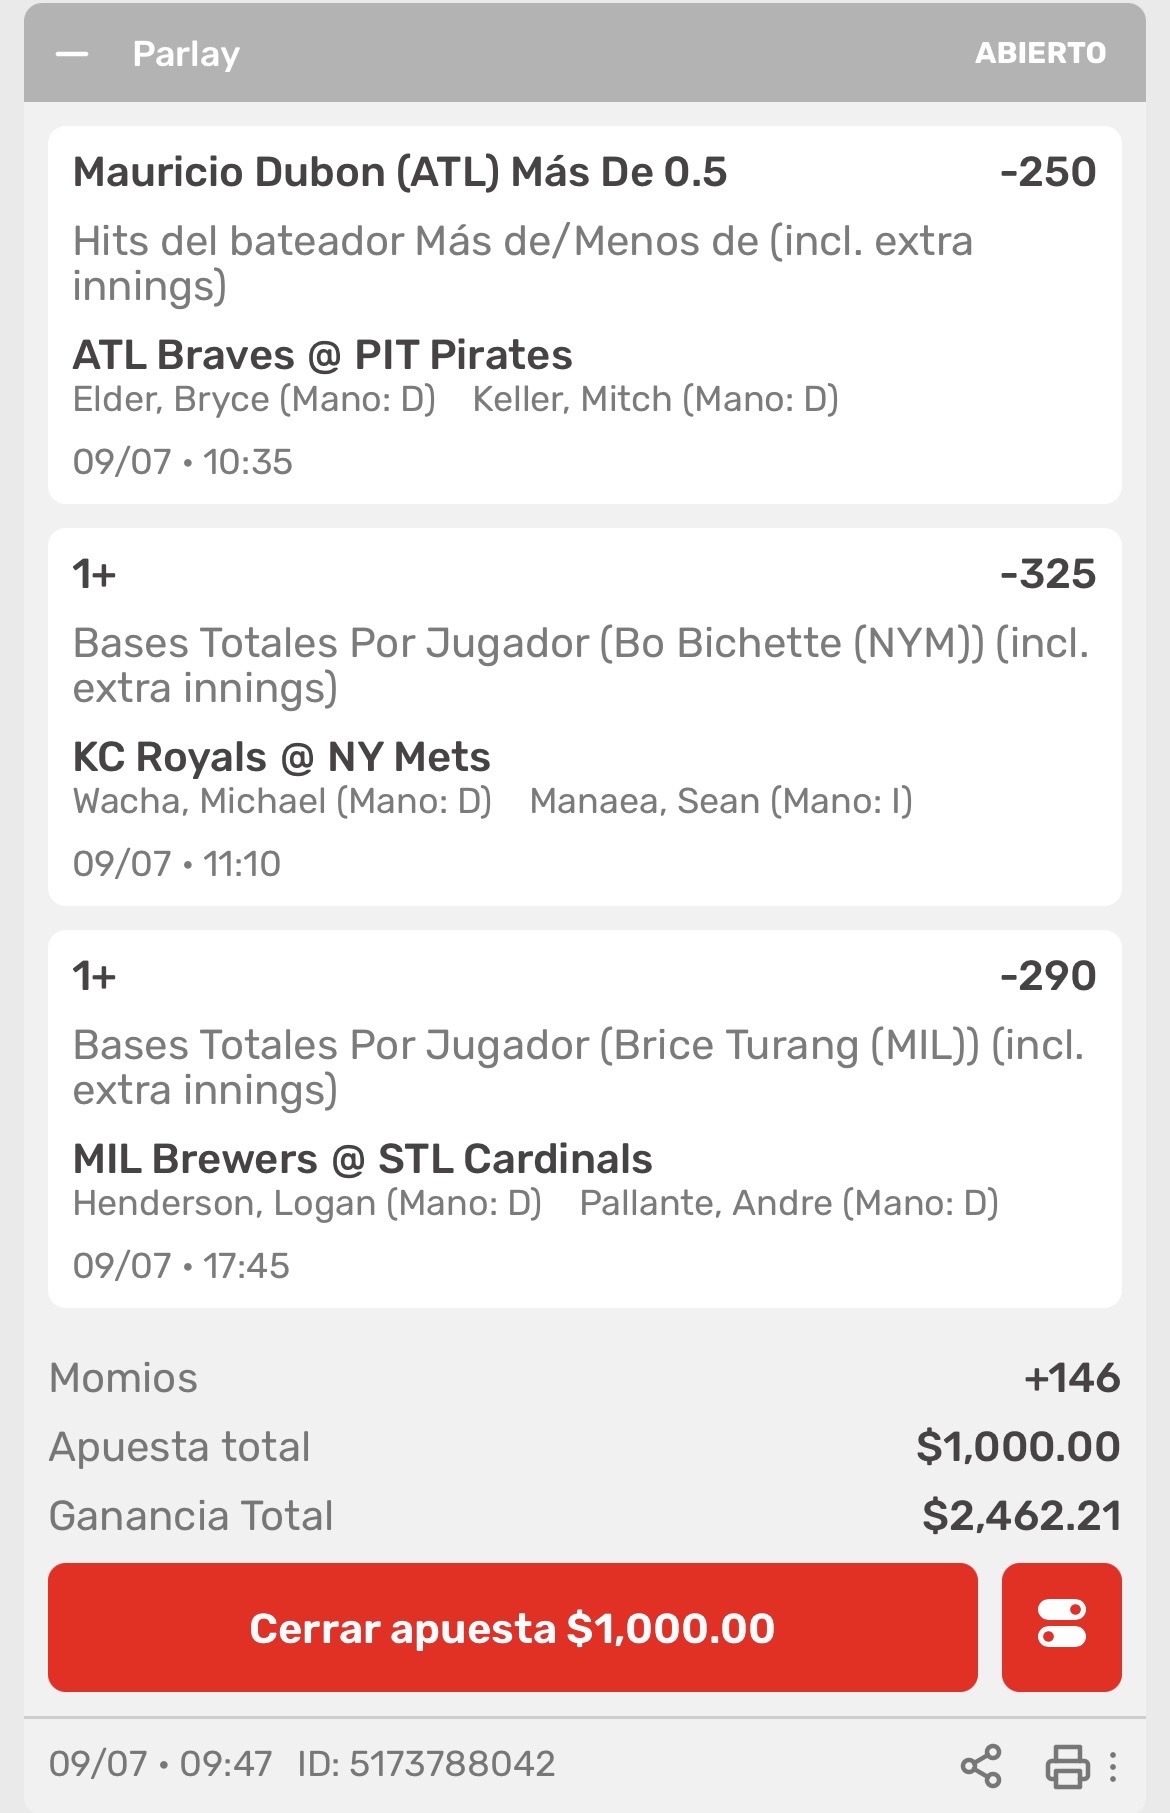This screenshot has height=1813, width=1170.
Task: Open Bo Bichette total bases market description
Action: 581,665
